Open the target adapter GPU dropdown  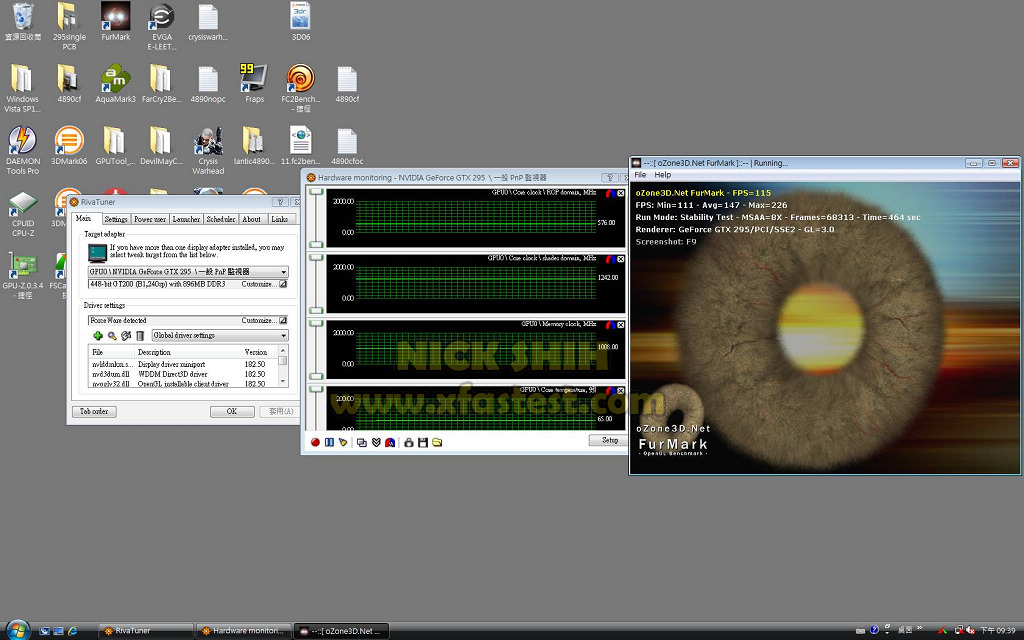(283, 272)
